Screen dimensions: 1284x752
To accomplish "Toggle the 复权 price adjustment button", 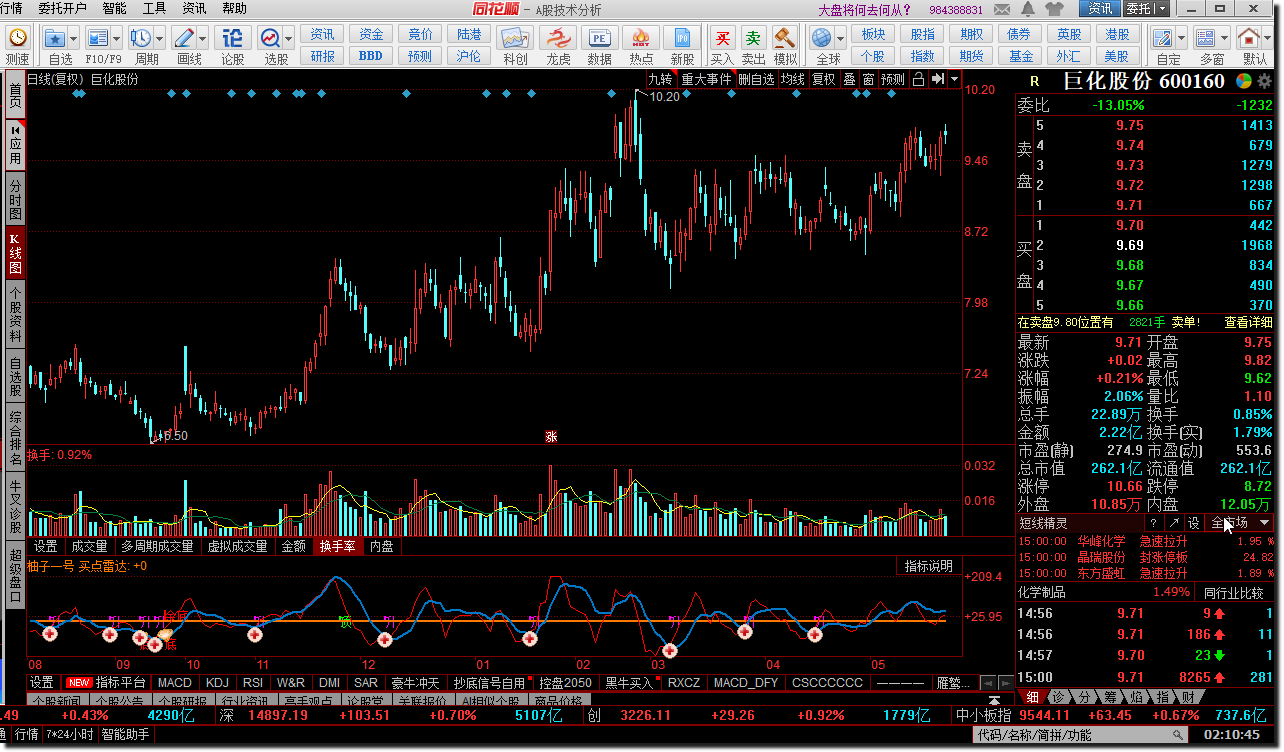I will pos(823,79).
